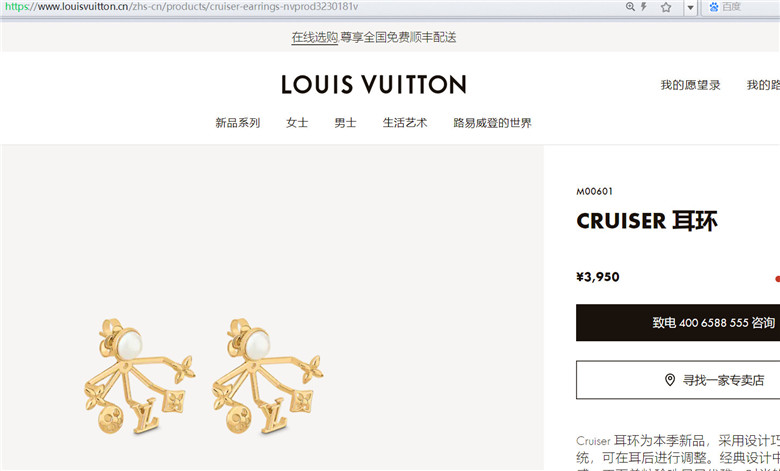This screenshot has width=780, height=471.
Task: Open the 女士 menu
Action: pos(297,123)
